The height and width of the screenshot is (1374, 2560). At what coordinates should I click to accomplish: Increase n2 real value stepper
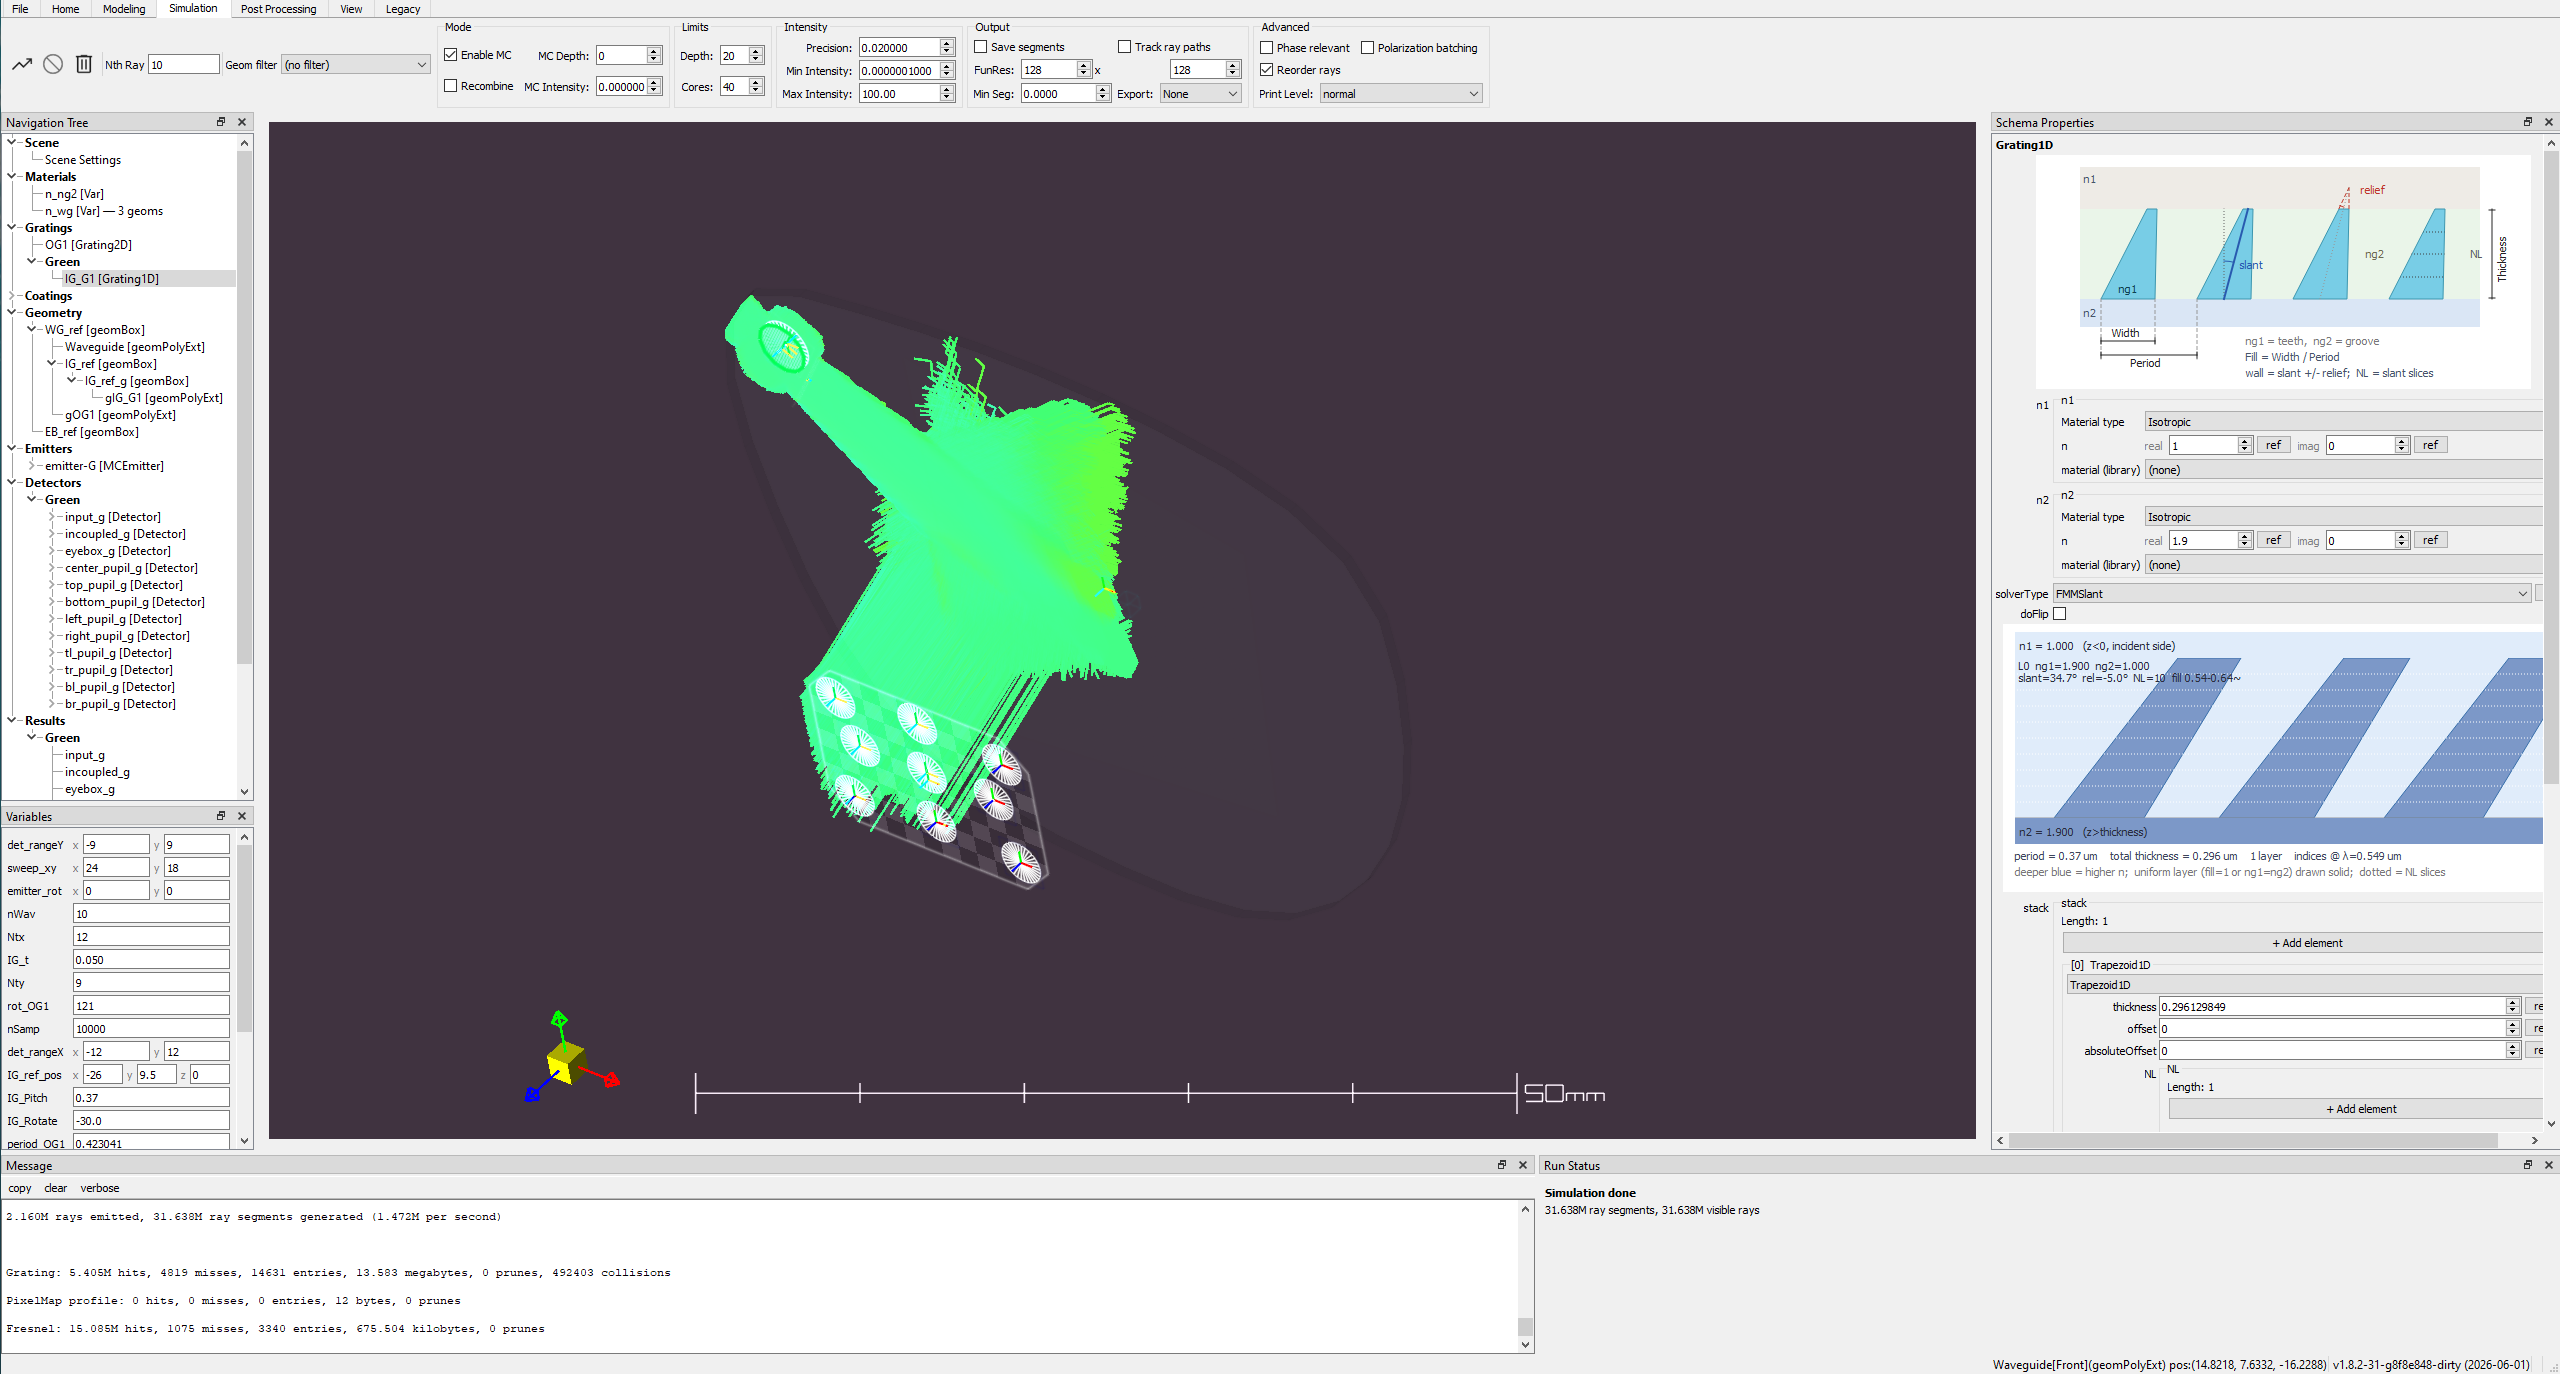pyautogui.click(x=2245, y=537)
